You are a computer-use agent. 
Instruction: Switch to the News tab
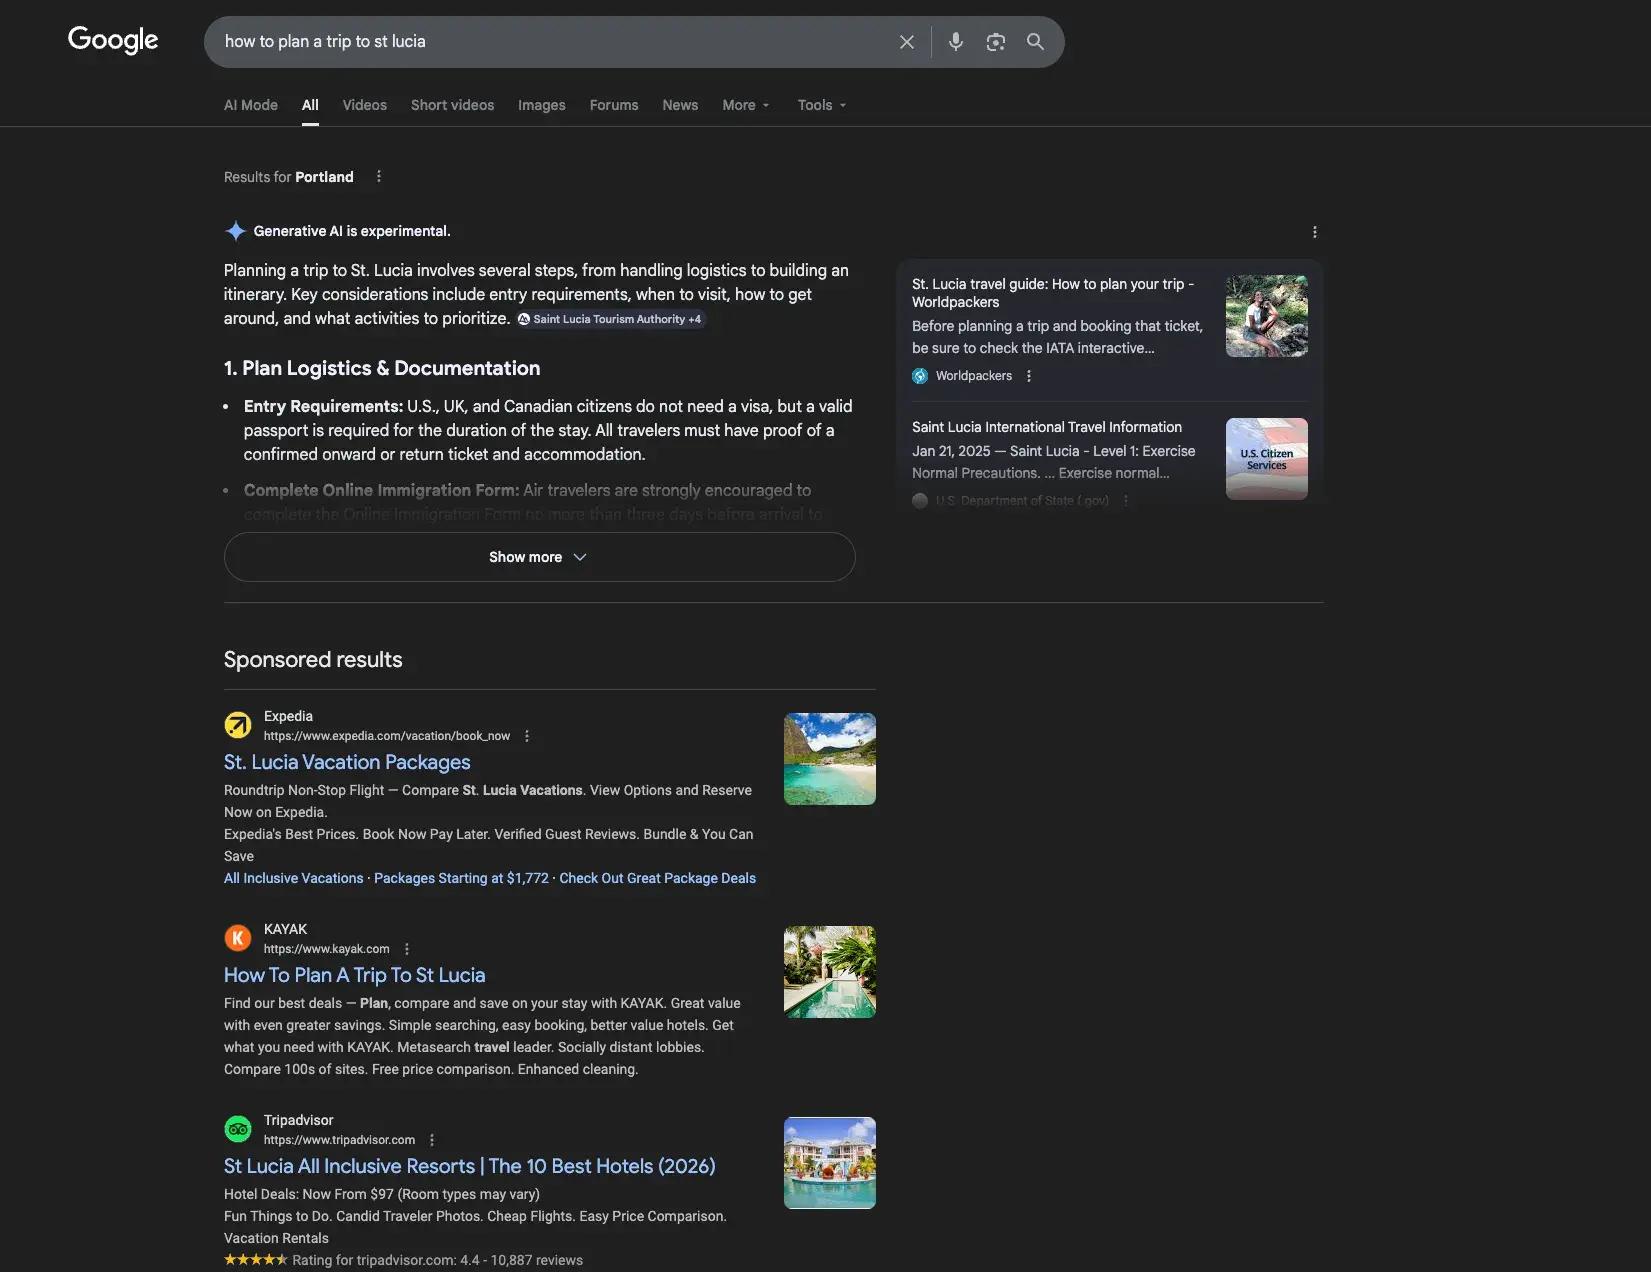(x=679, y=105)
